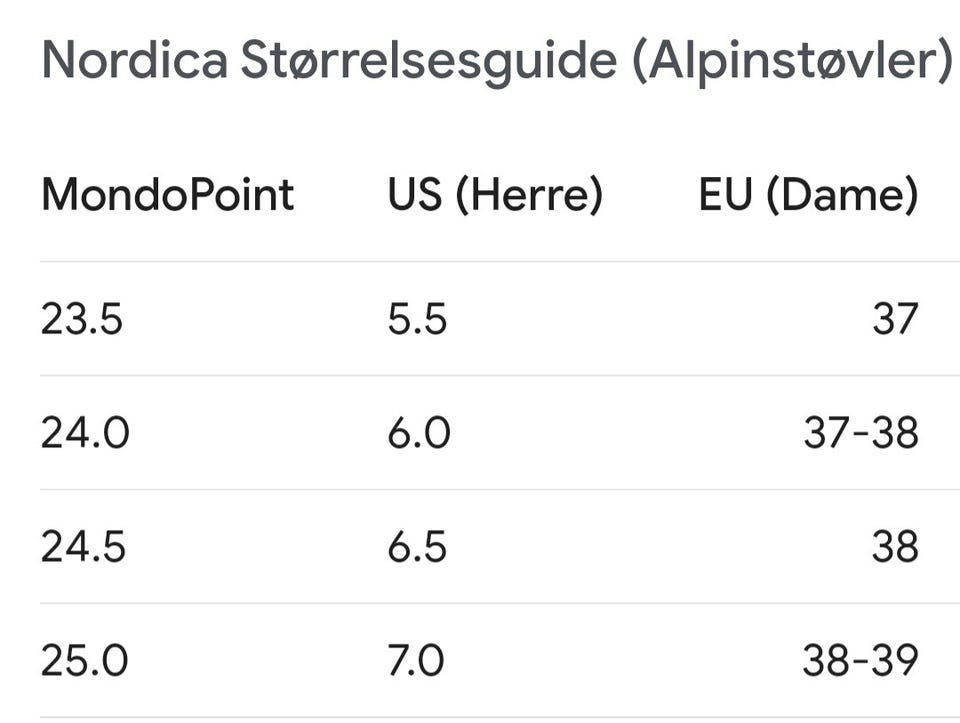The width and height of the screenshot is (960, 723).
Task: Select the MondoPoint column header
Action: [x=168, y=195]
